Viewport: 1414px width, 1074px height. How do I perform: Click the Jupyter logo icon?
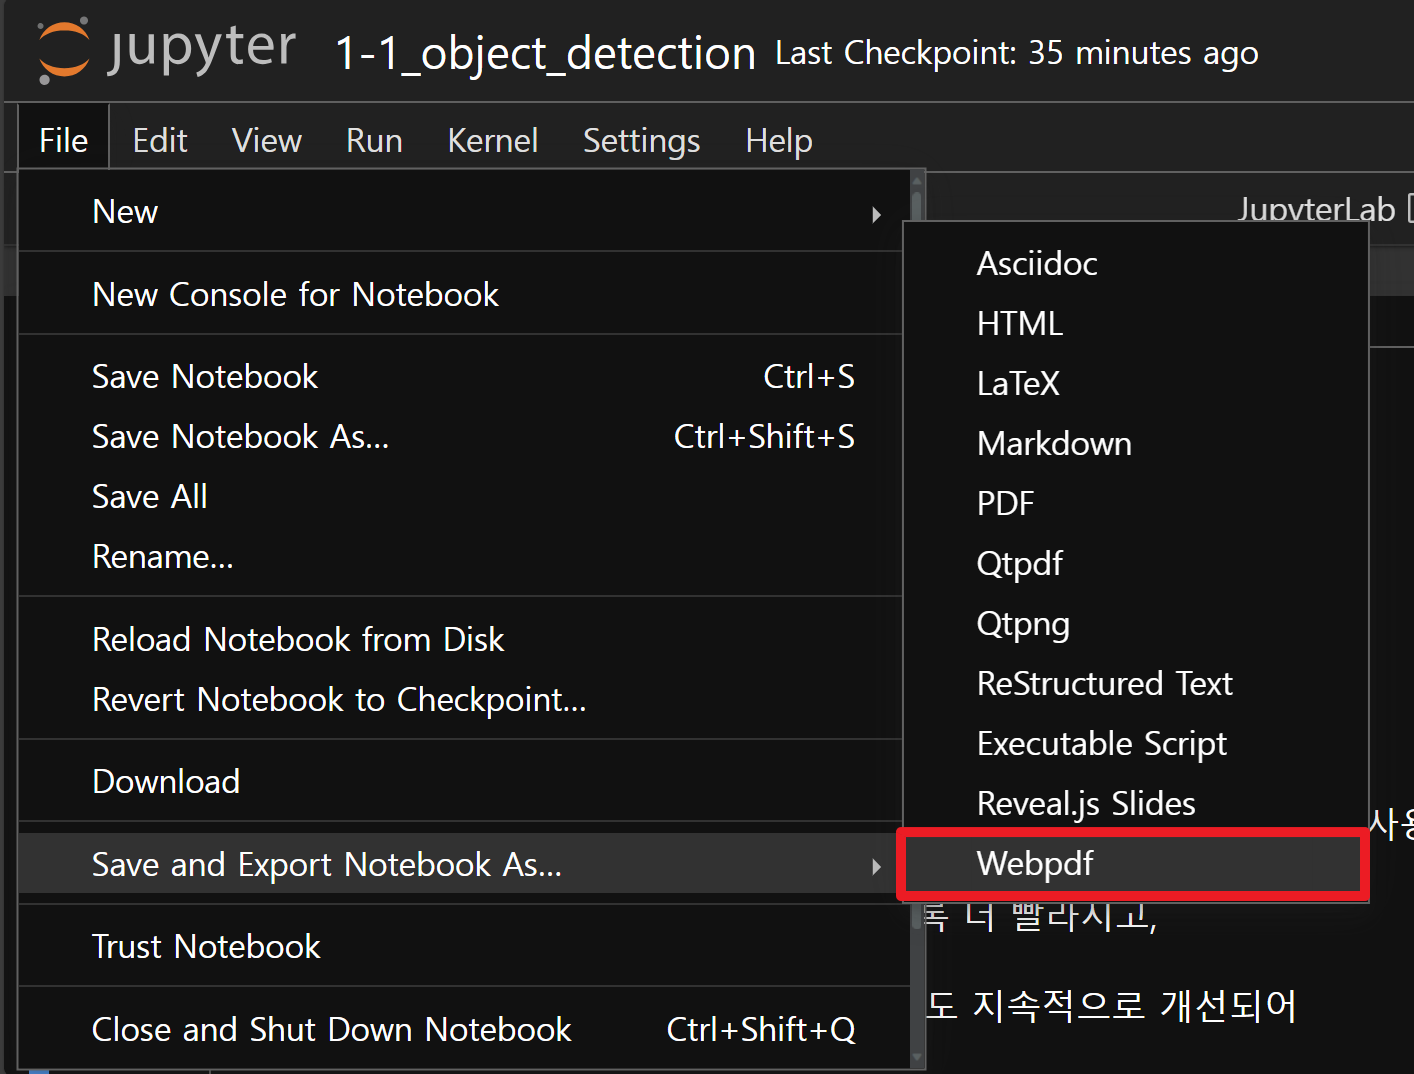tap(64, 50)
